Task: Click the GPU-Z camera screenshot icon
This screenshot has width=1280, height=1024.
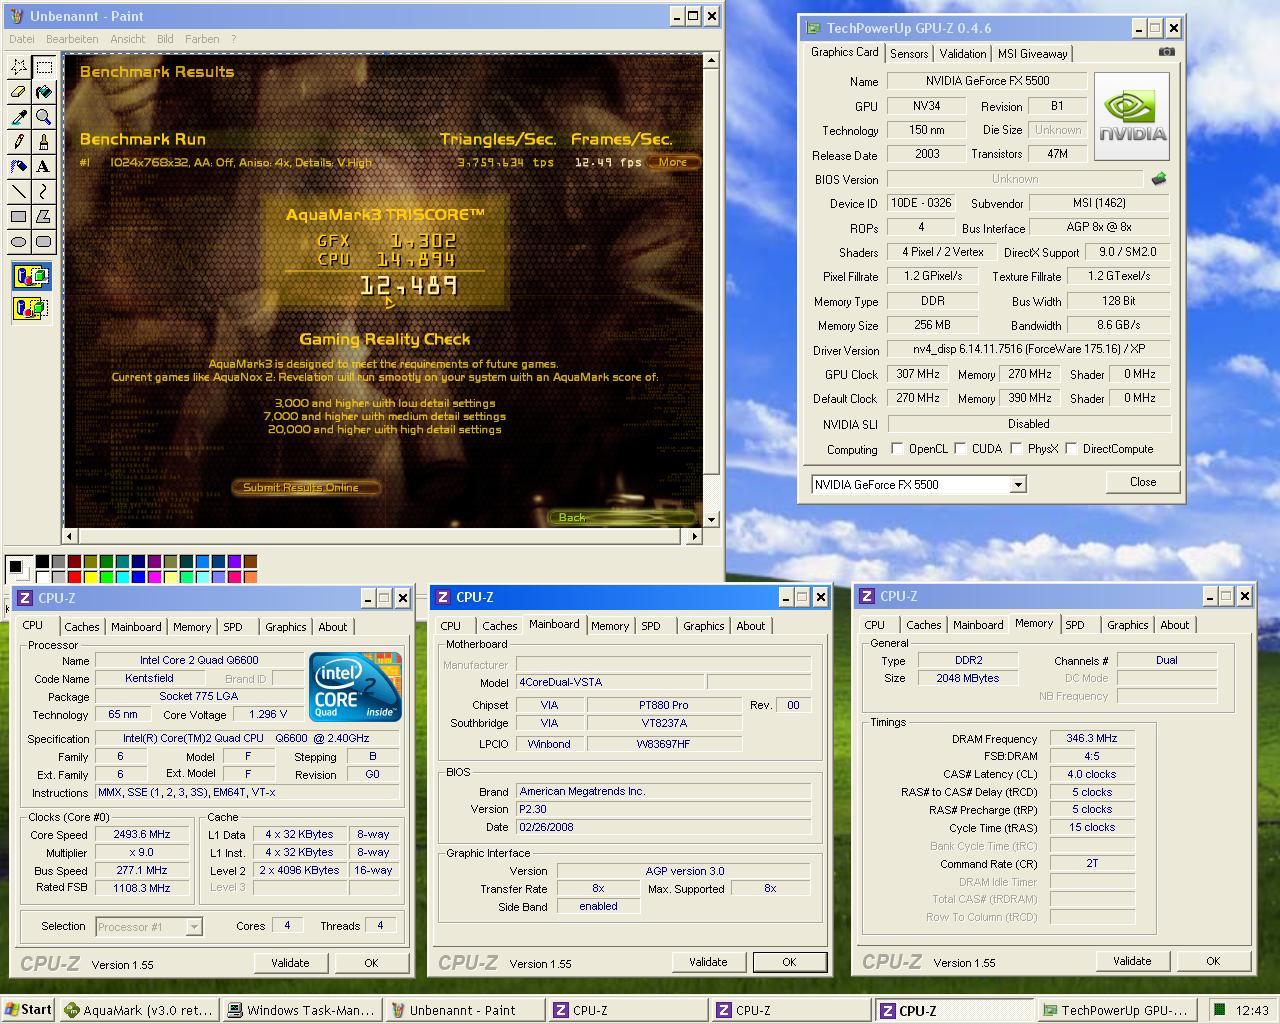Action: tap(1166, 52)
